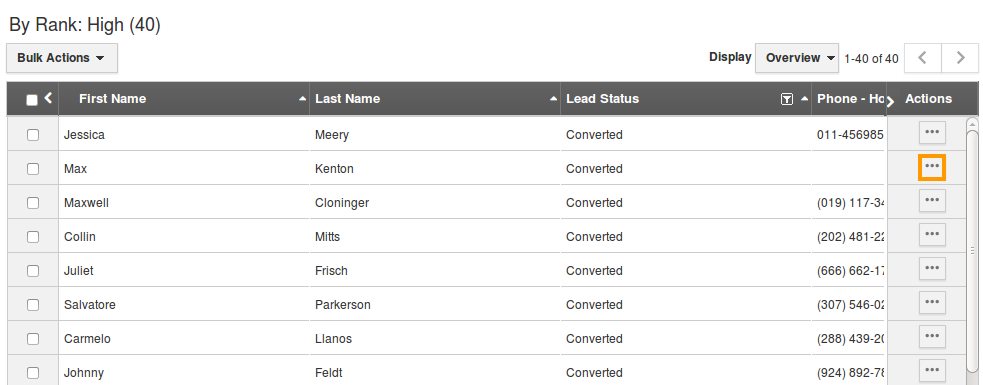Check the box for Maxwell Cloninger

point(33,203)
